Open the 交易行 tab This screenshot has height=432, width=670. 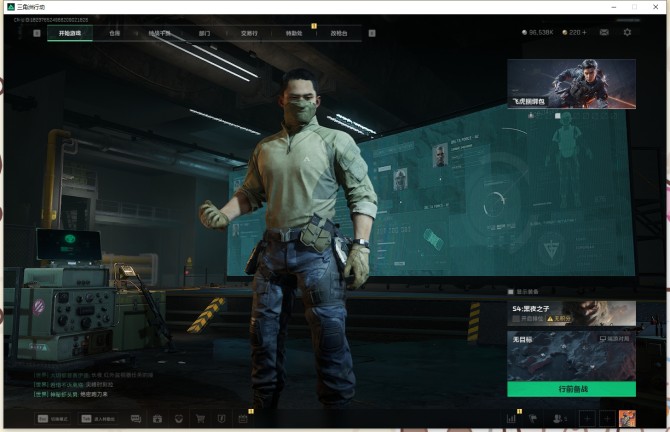(249, 33)
